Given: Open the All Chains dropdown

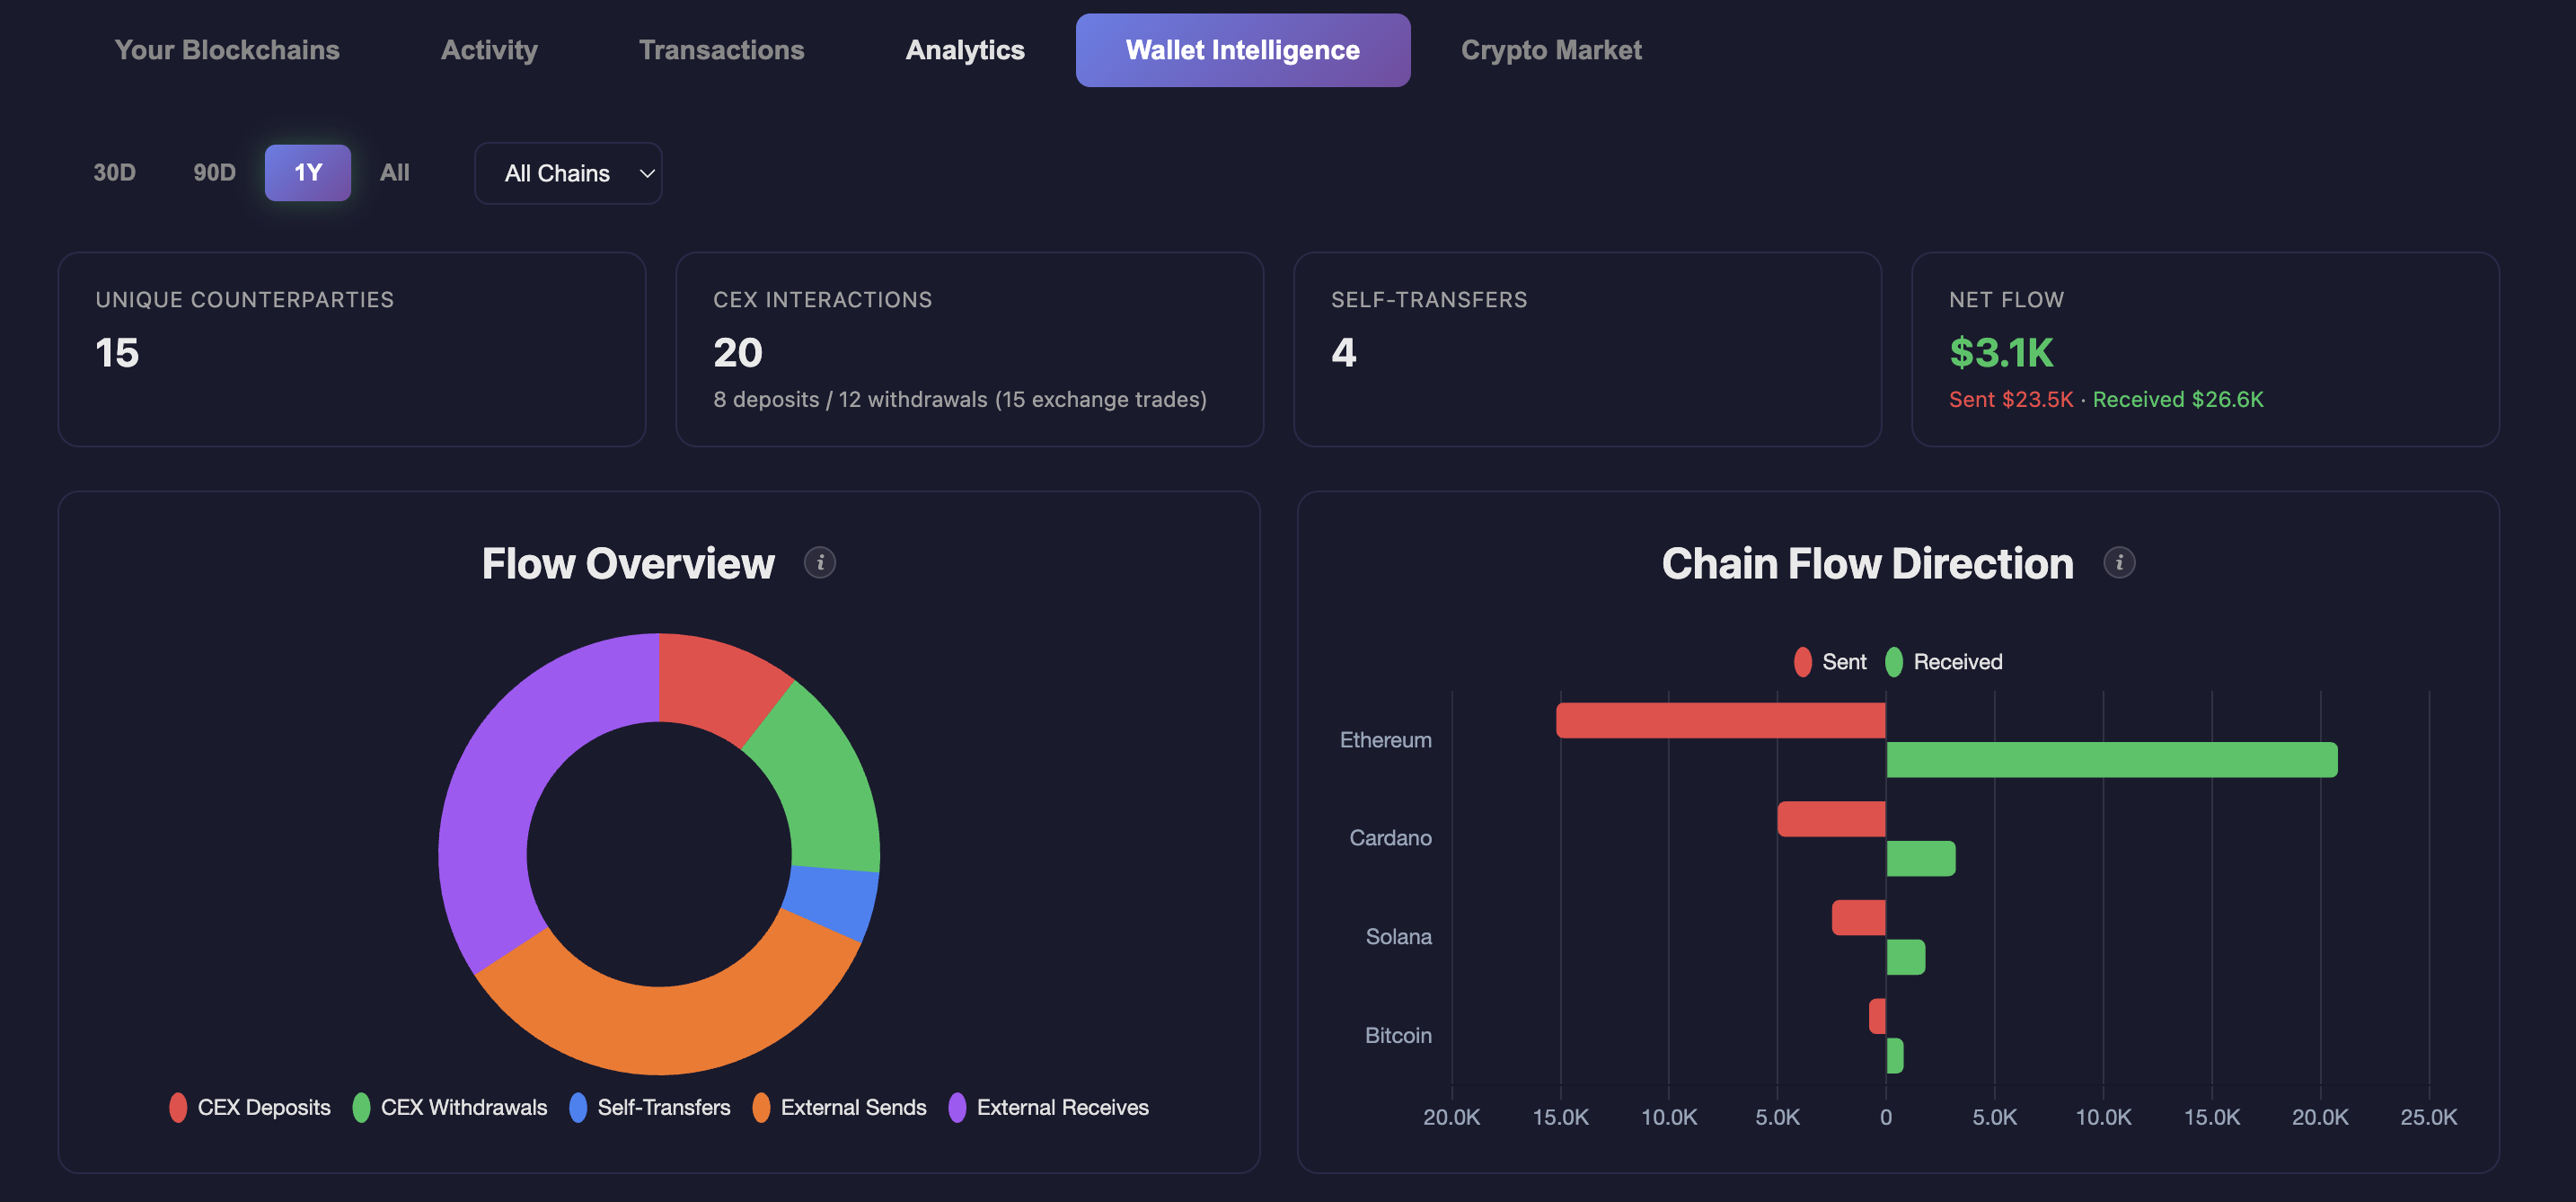Looking at the screenshot, I should pyautogui.click(x=568, y=172).
